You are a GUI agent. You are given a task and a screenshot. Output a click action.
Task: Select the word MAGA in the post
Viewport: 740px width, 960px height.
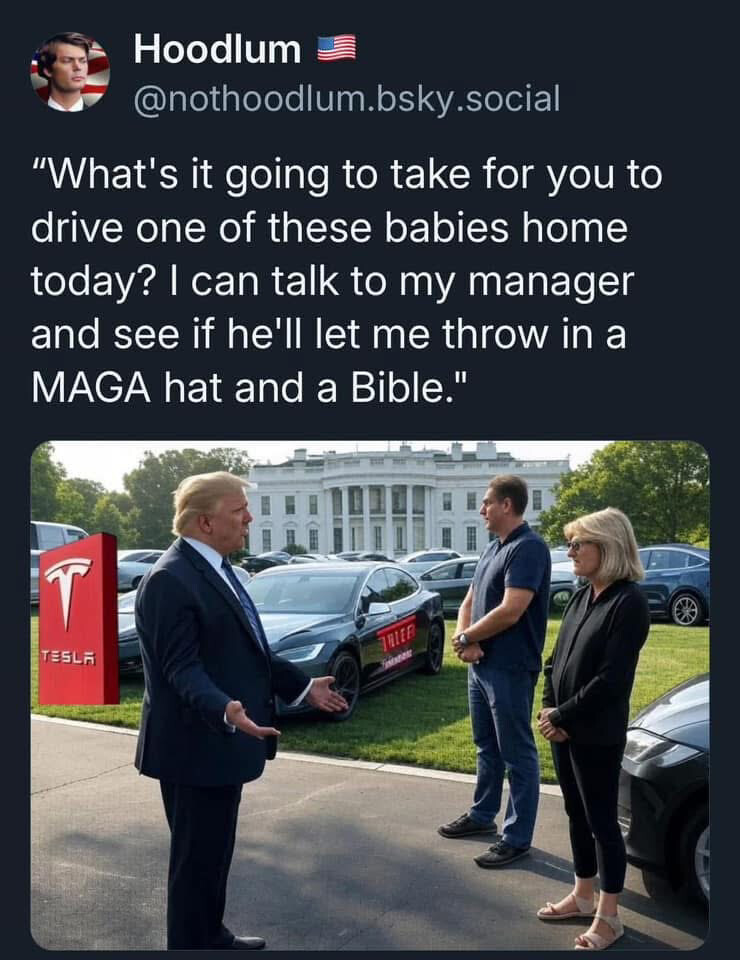91,388
